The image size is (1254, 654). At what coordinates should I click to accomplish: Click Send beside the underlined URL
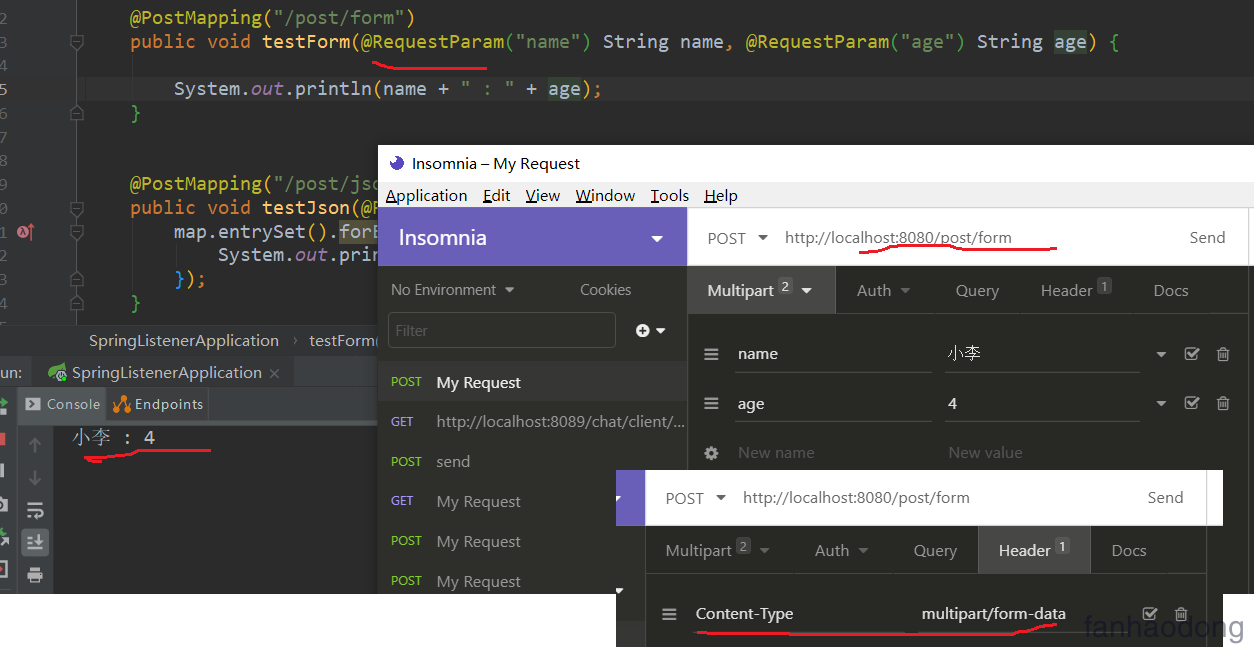1207,238
